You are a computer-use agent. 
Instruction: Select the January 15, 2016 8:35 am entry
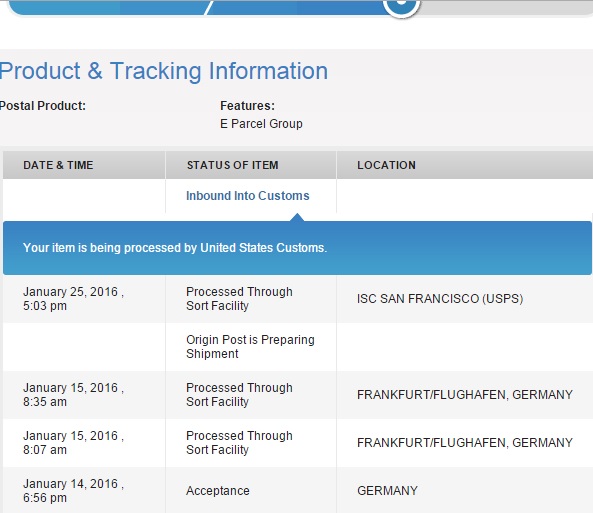click(73, 395)
